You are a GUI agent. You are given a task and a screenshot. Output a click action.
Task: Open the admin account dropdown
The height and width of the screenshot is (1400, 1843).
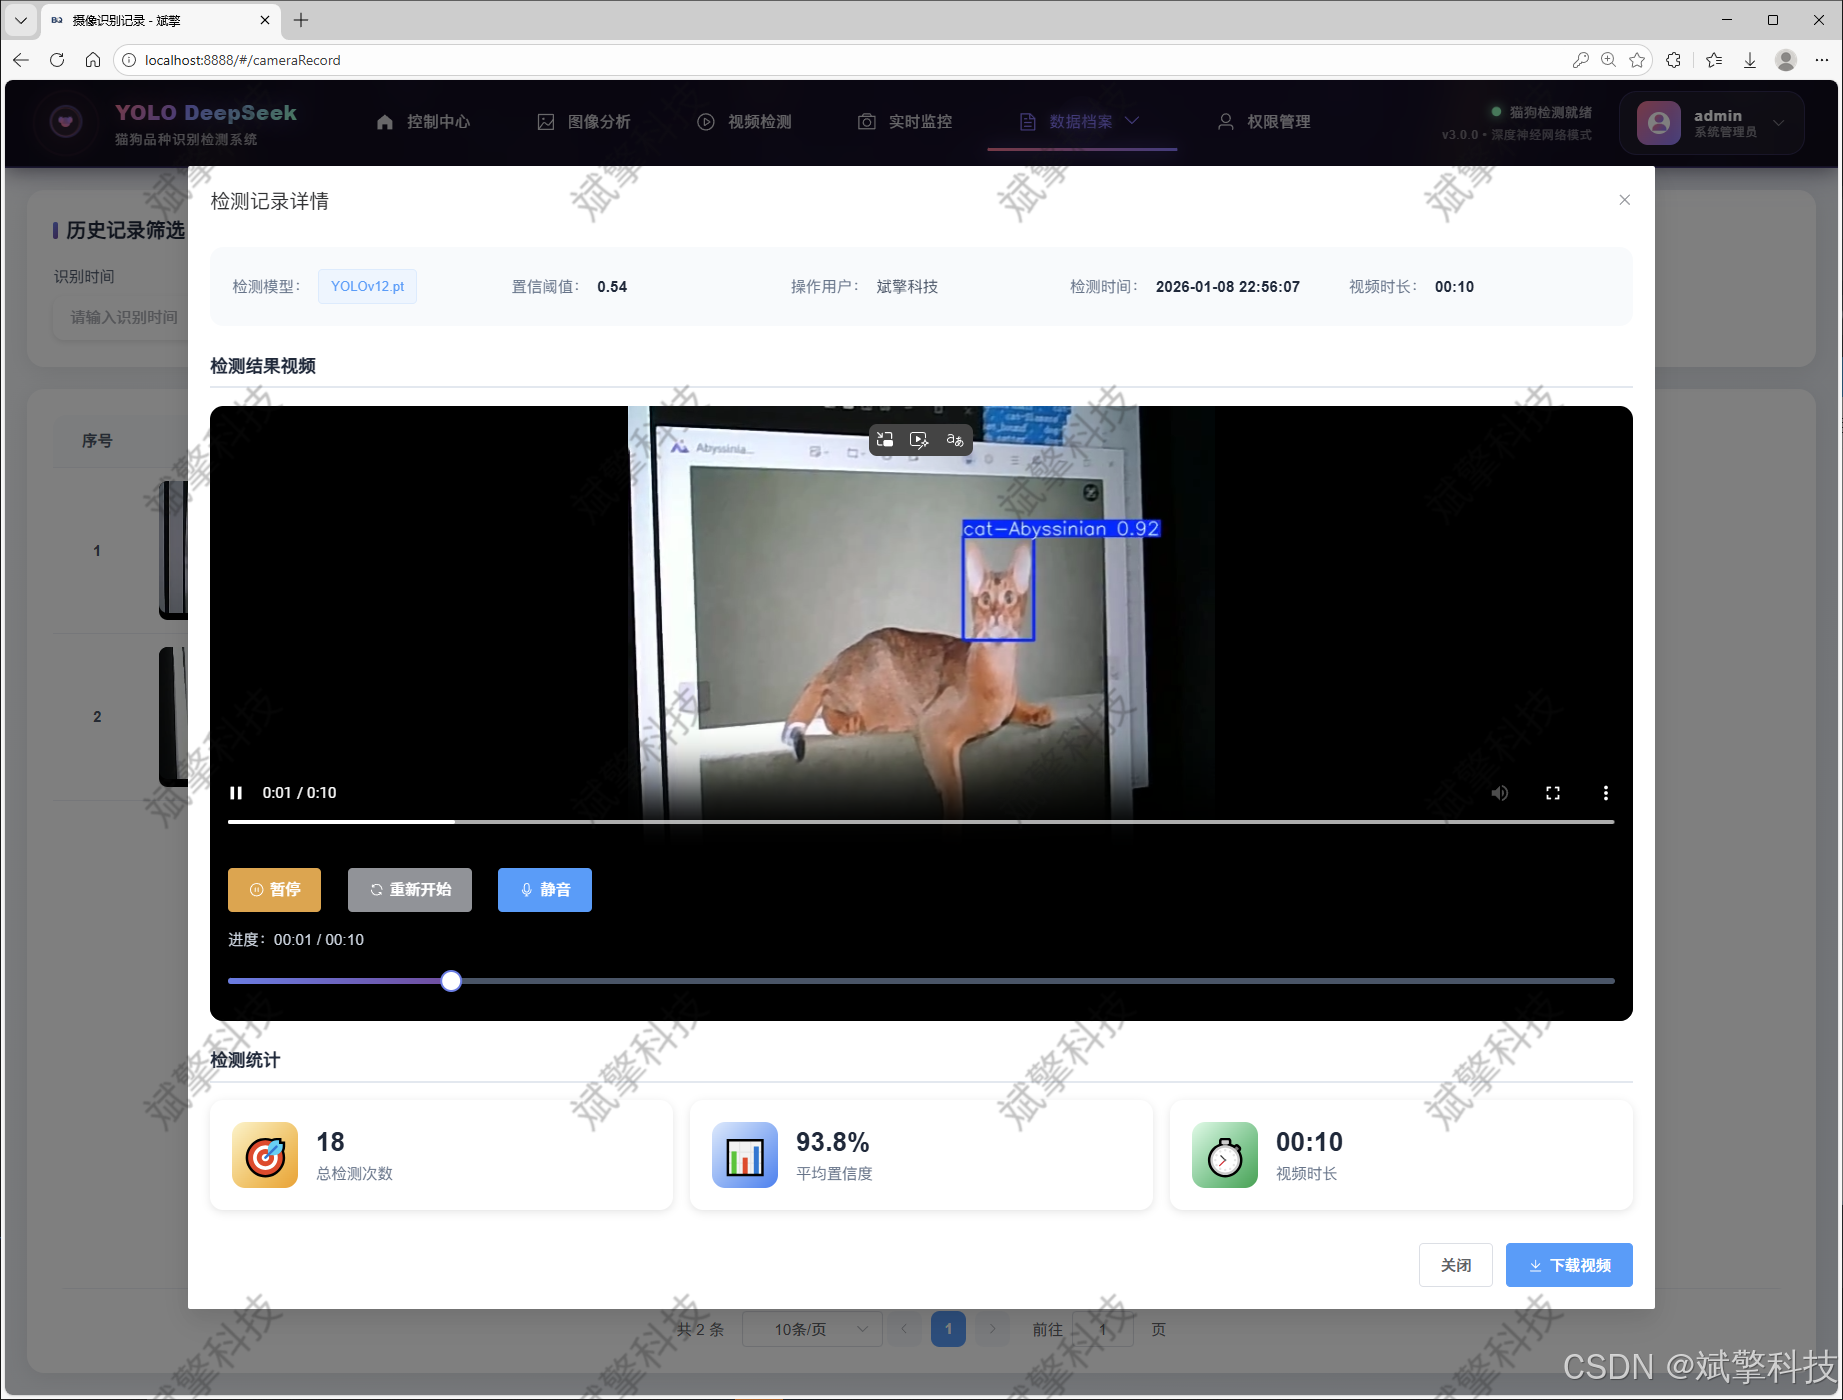[x=1710, y=122]
